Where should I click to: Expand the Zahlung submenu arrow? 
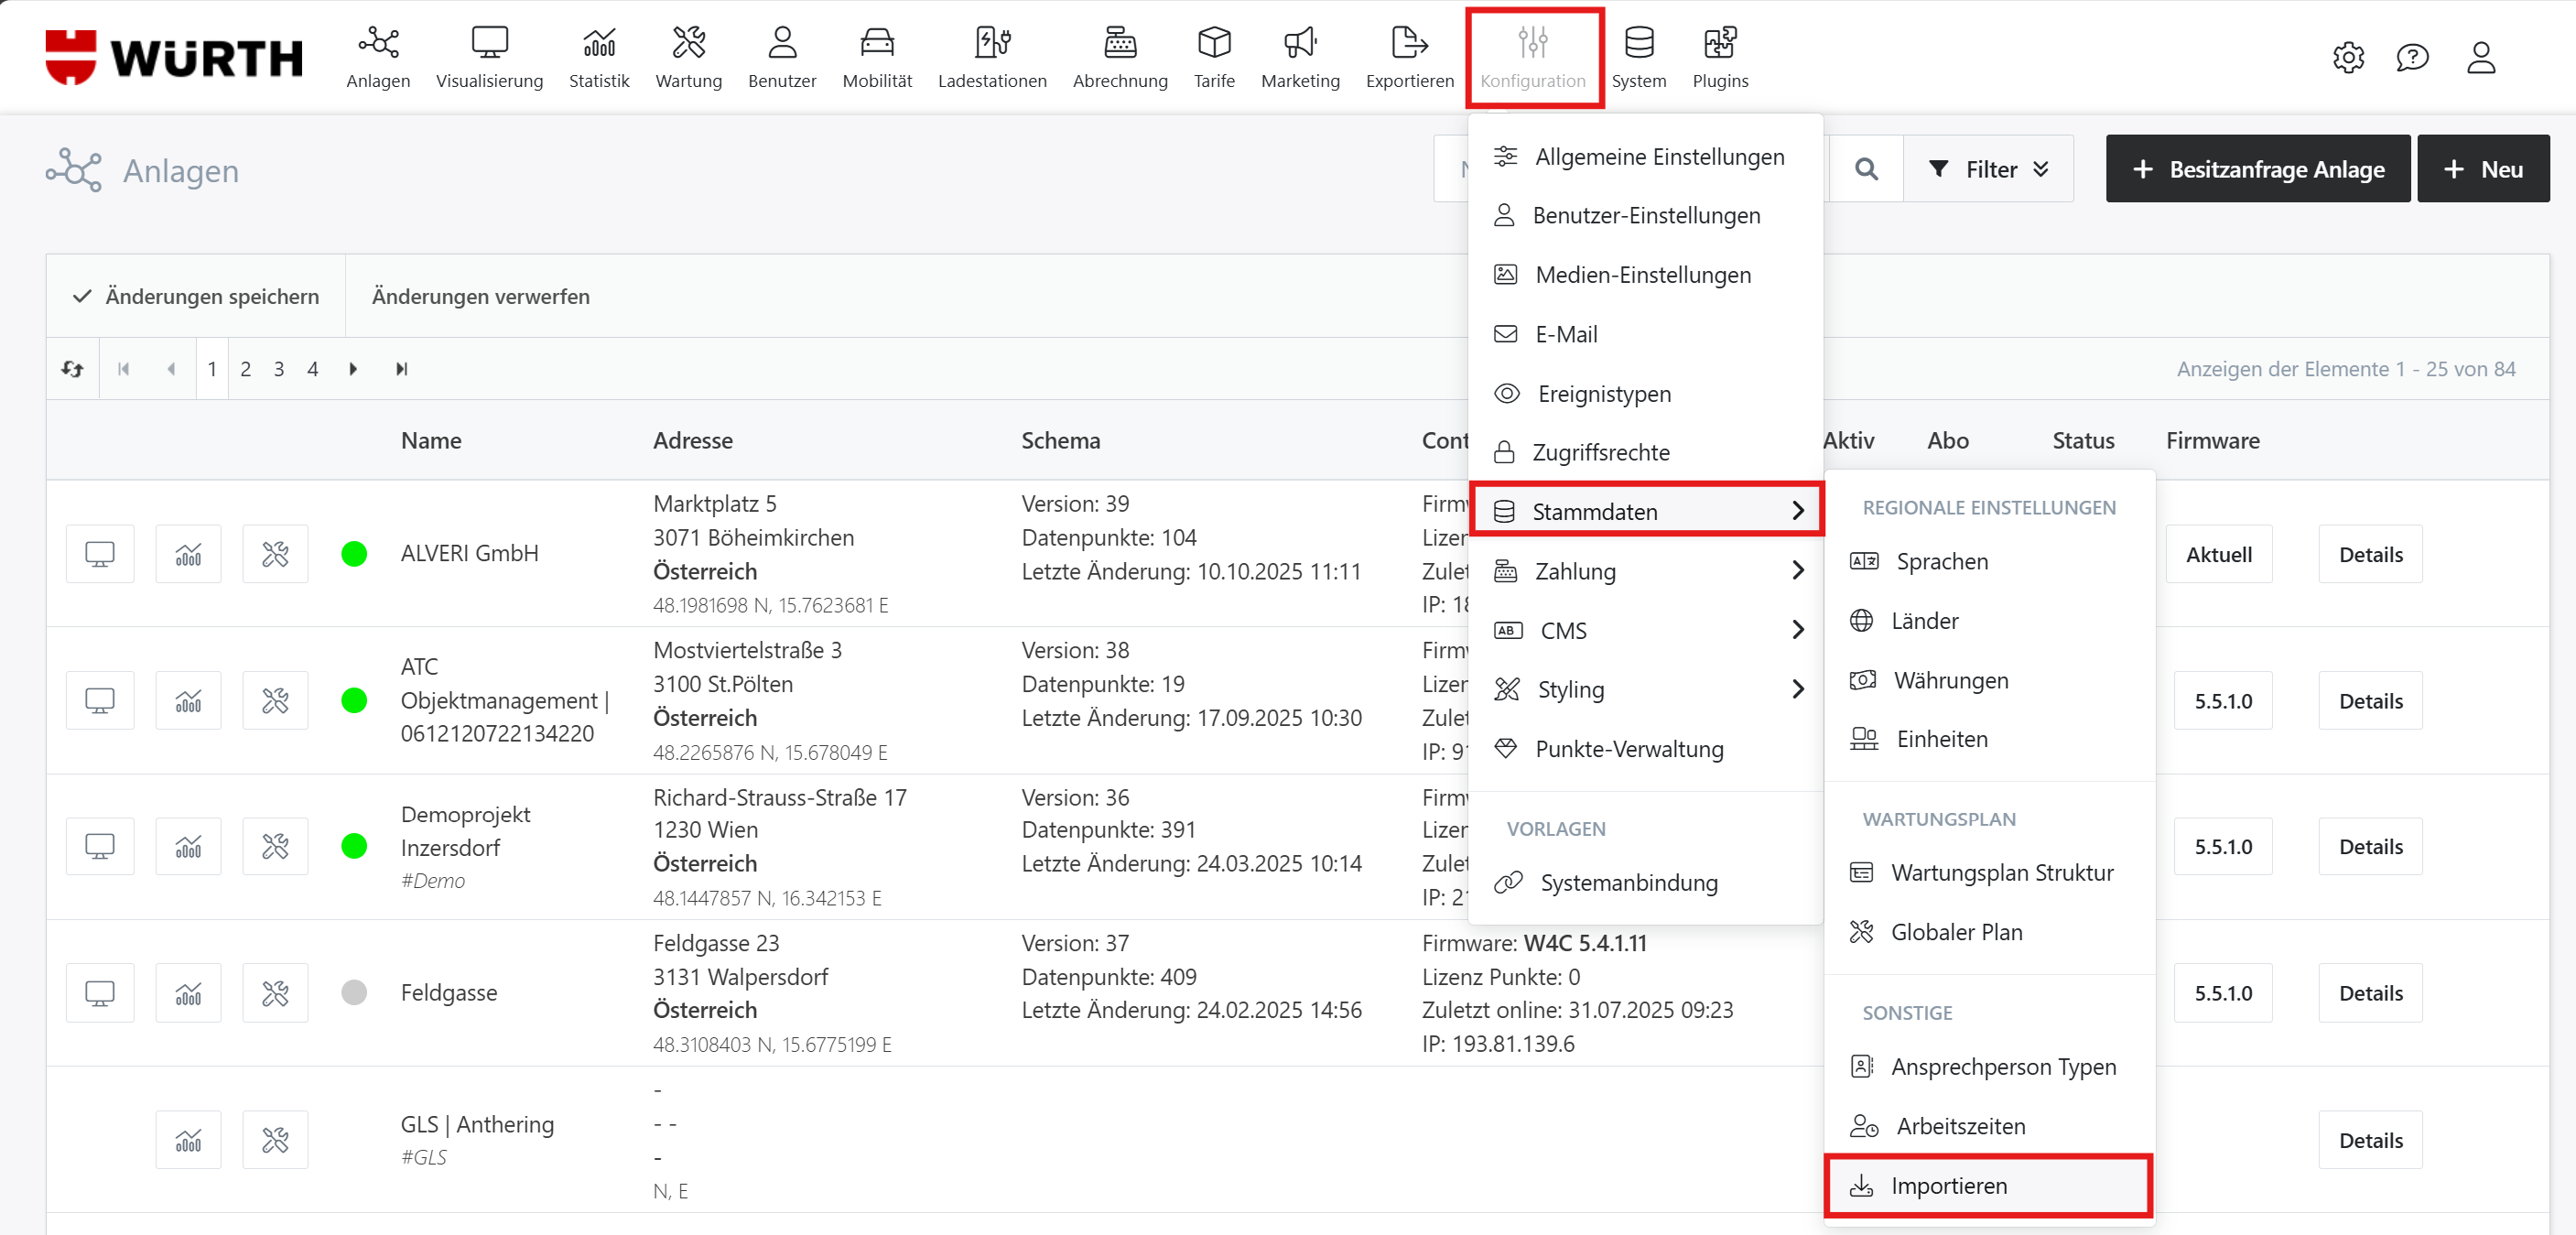click(x=1797, y=571)
